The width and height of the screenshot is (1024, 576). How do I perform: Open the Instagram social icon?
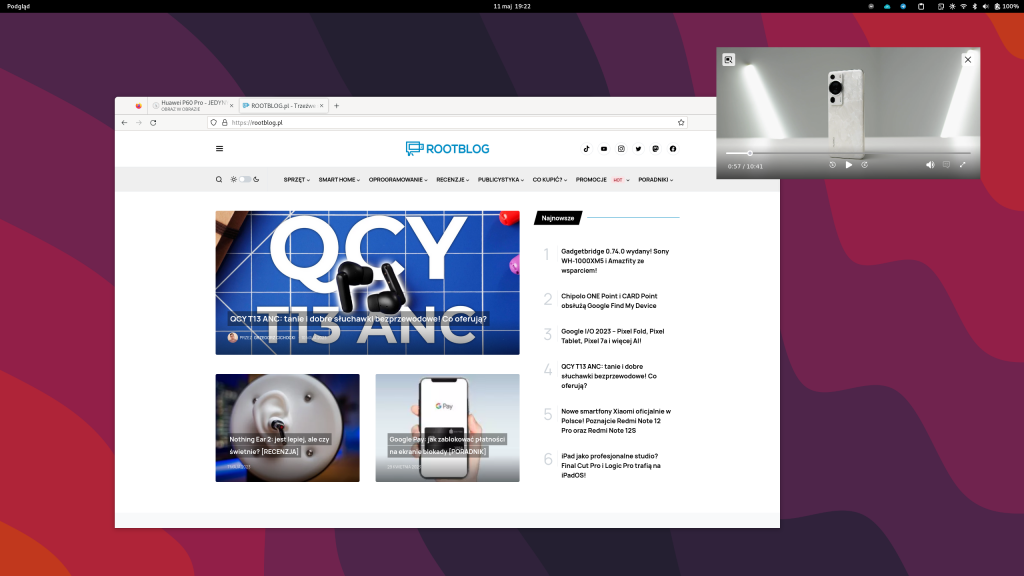click(621, 148)
